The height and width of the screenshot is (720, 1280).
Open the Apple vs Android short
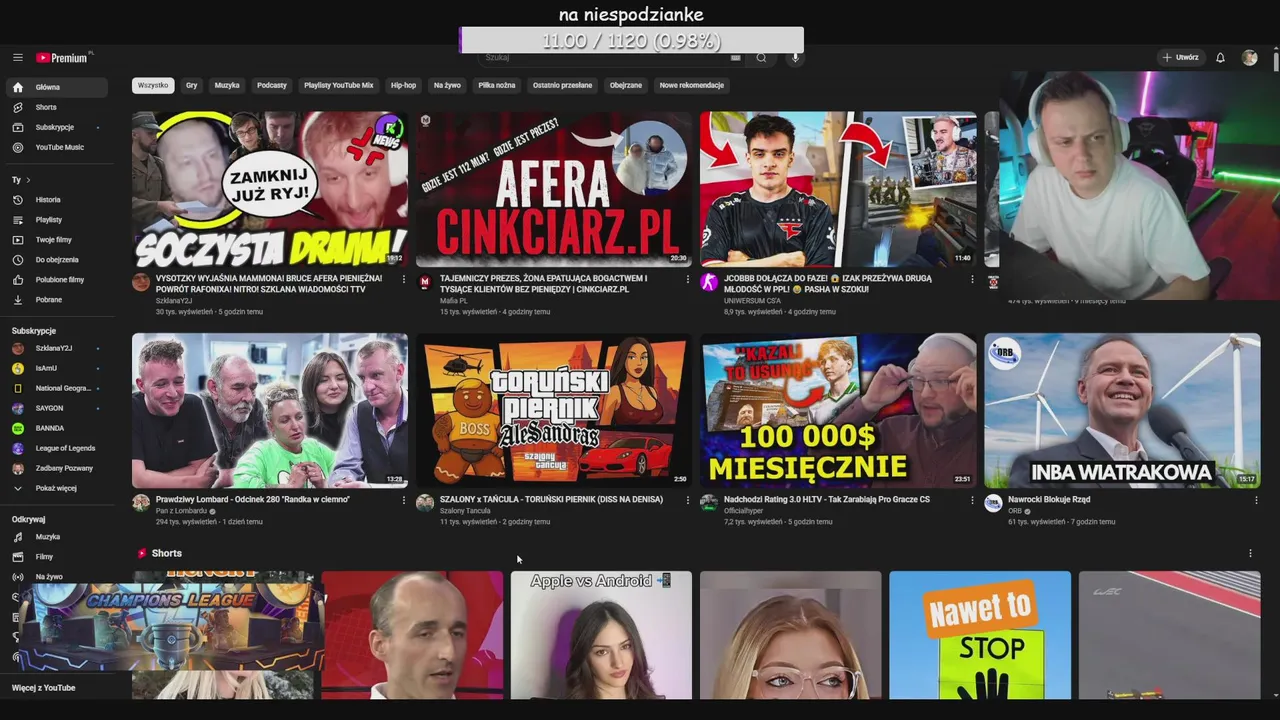click(x=601, y=635)
